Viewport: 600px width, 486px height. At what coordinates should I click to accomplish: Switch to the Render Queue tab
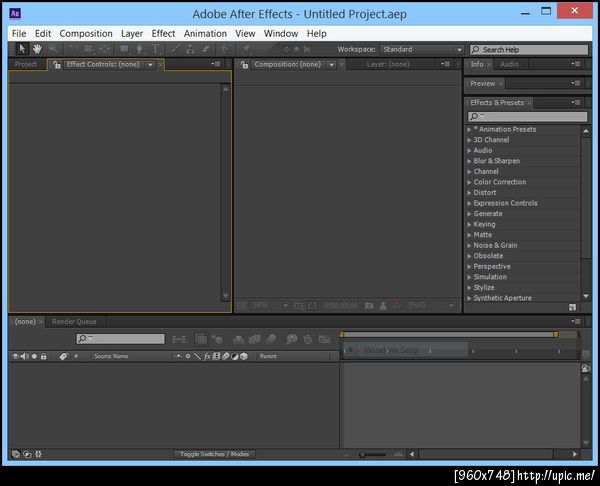click(74, 322)
